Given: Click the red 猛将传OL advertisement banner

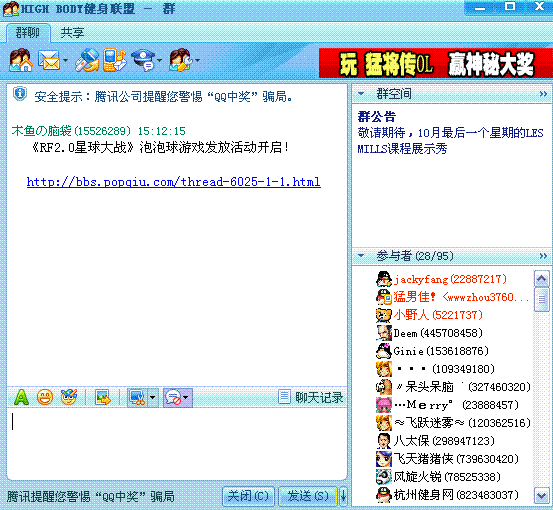Looking at the screenshot, I should point(436,63).
